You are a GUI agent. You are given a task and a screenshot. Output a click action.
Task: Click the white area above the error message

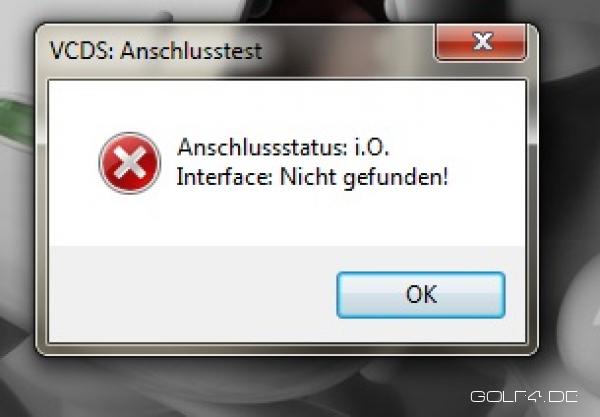tap(287, 105)
